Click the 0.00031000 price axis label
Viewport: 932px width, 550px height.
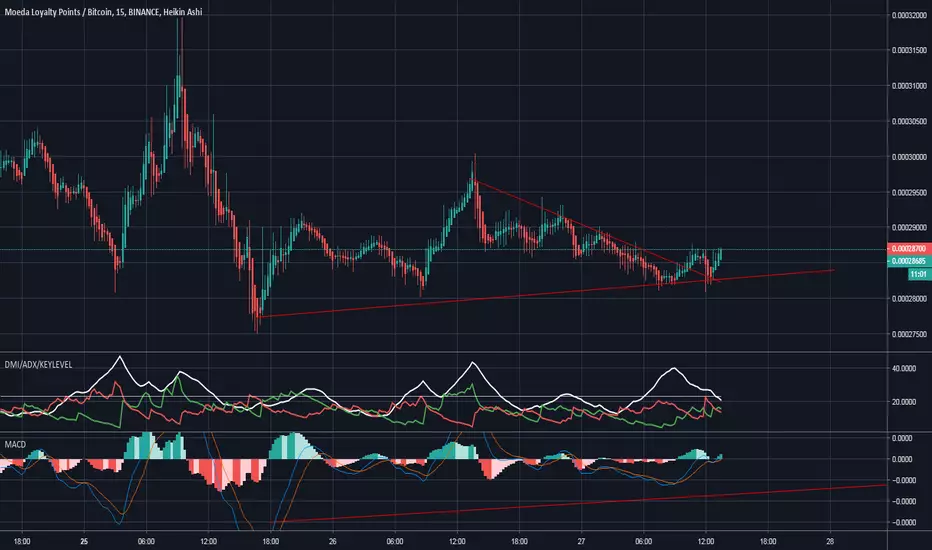(909, 86)
